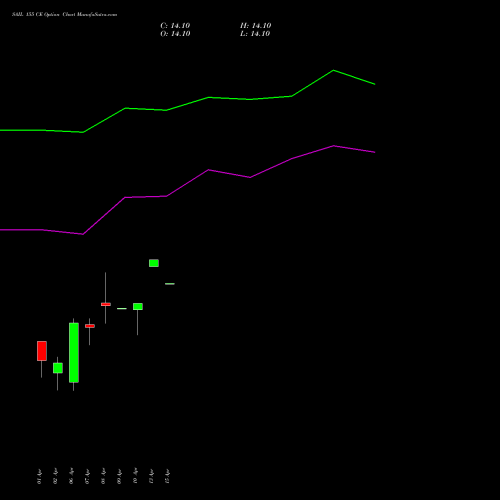Click the highest green candle for 12 Apr
Image resolution: width=500 pixels, height=500 pixels.
click(154, 263)
